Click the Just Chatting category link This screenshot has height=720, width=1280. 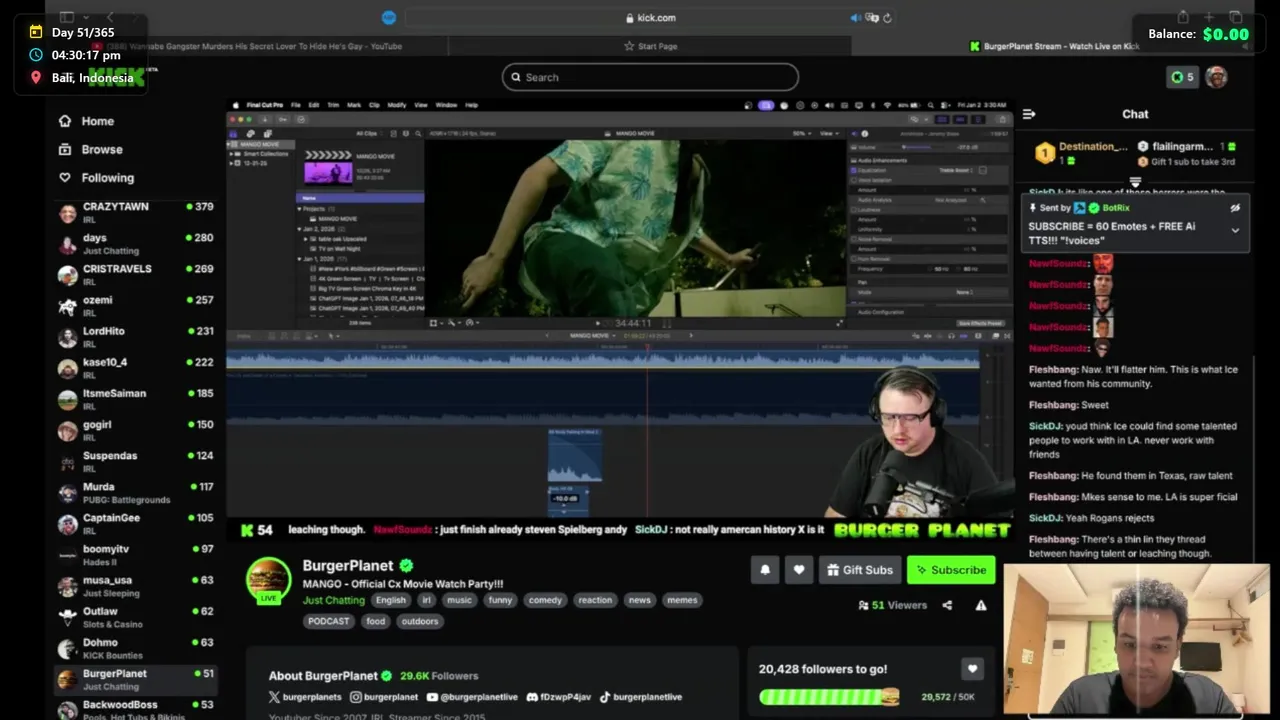pos(334,600)
